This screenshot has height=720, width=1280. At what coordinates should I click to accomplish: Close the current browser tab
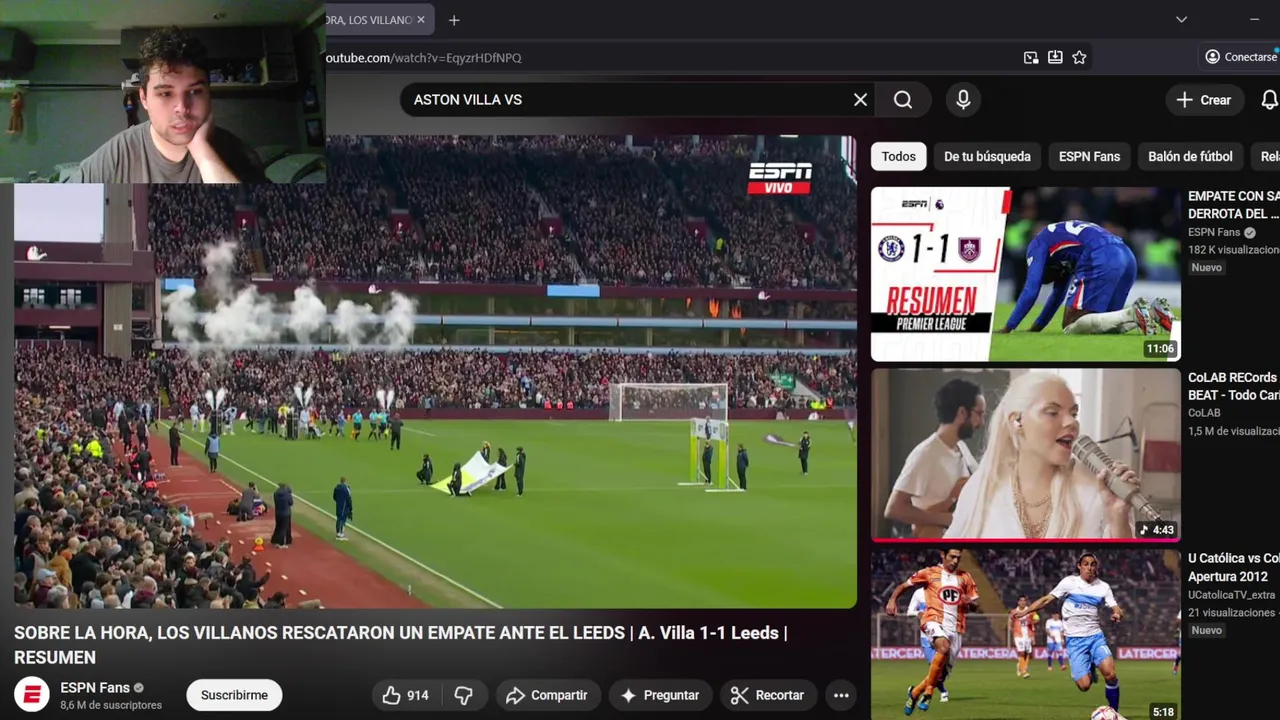pos(421,20)
